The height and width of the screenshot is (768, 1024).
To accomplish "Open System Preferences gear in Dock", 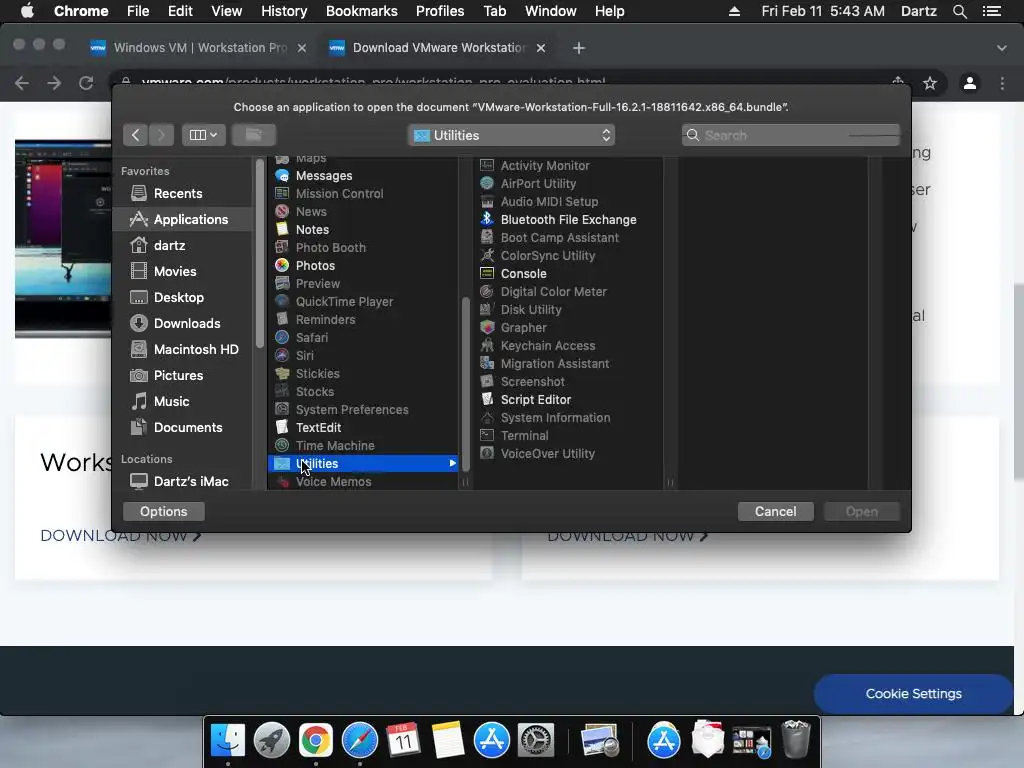I will coord(536,741).
